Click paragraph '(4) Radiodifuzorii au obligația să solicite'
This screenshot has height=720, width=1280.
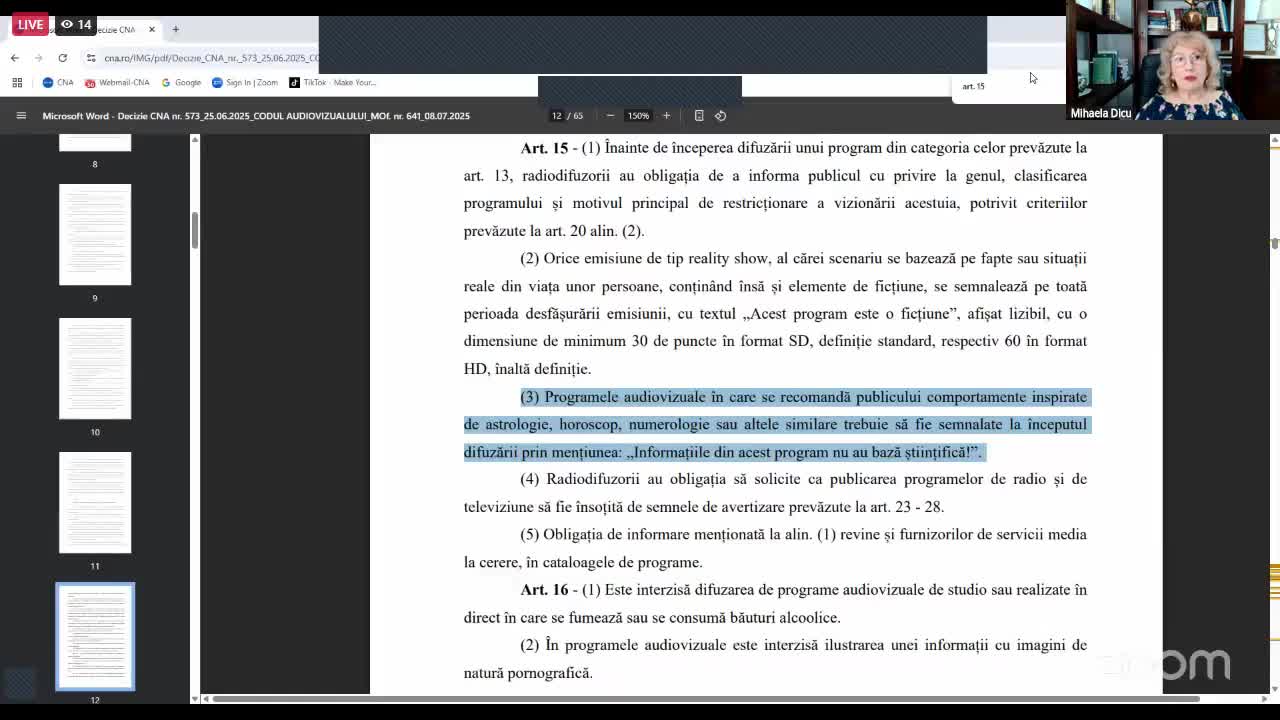point(775,493)
